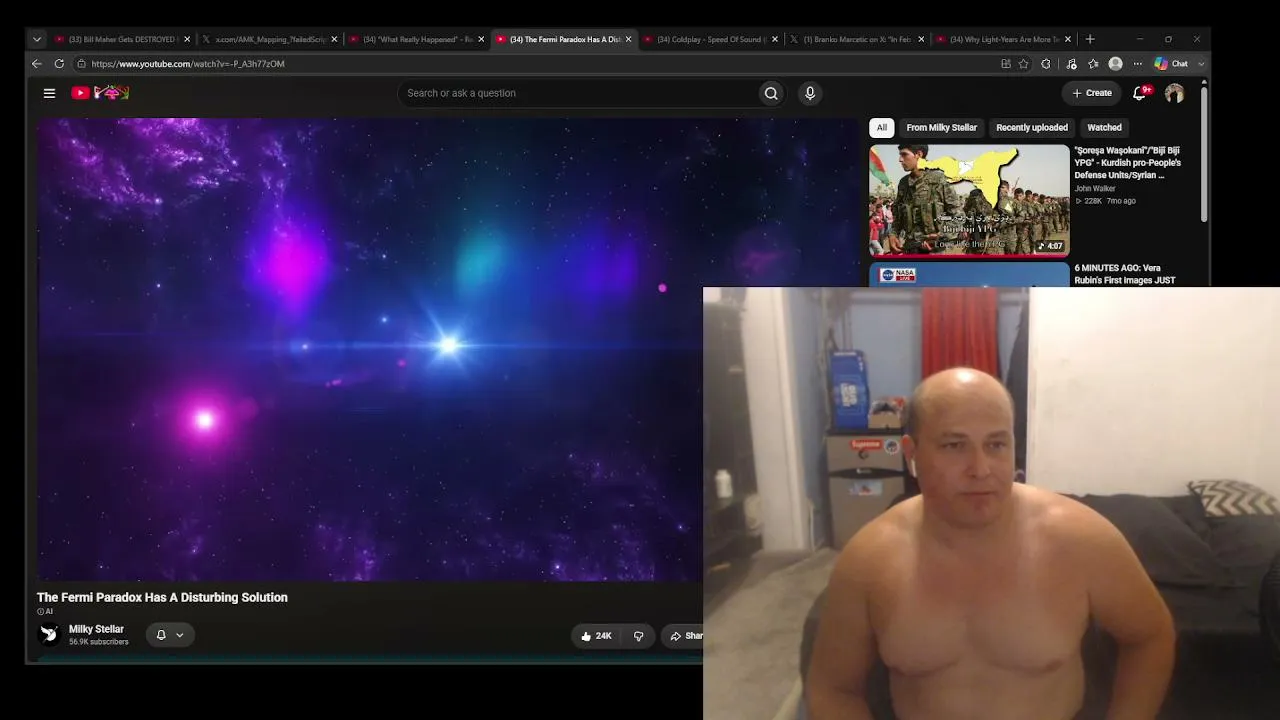Open the YouTube guide hamburger menu

(49, 93)
